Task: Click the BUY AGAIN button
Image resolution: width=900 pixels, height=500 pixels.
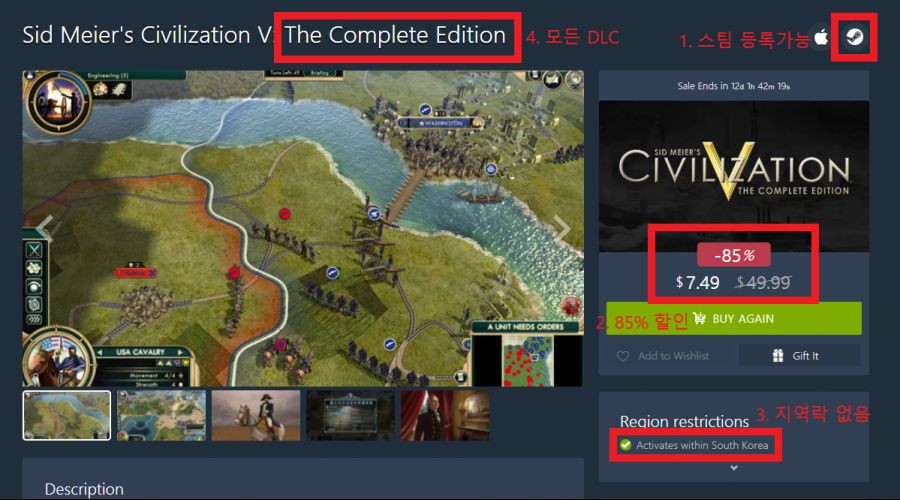Action: pos(734,319)
